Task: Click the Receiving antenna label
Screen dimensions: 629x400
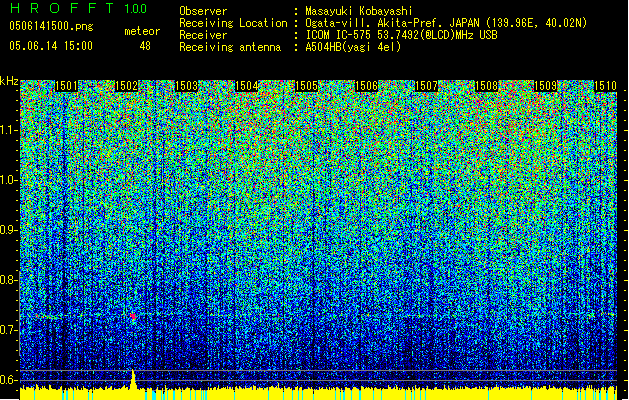Action: click(230, 47)
